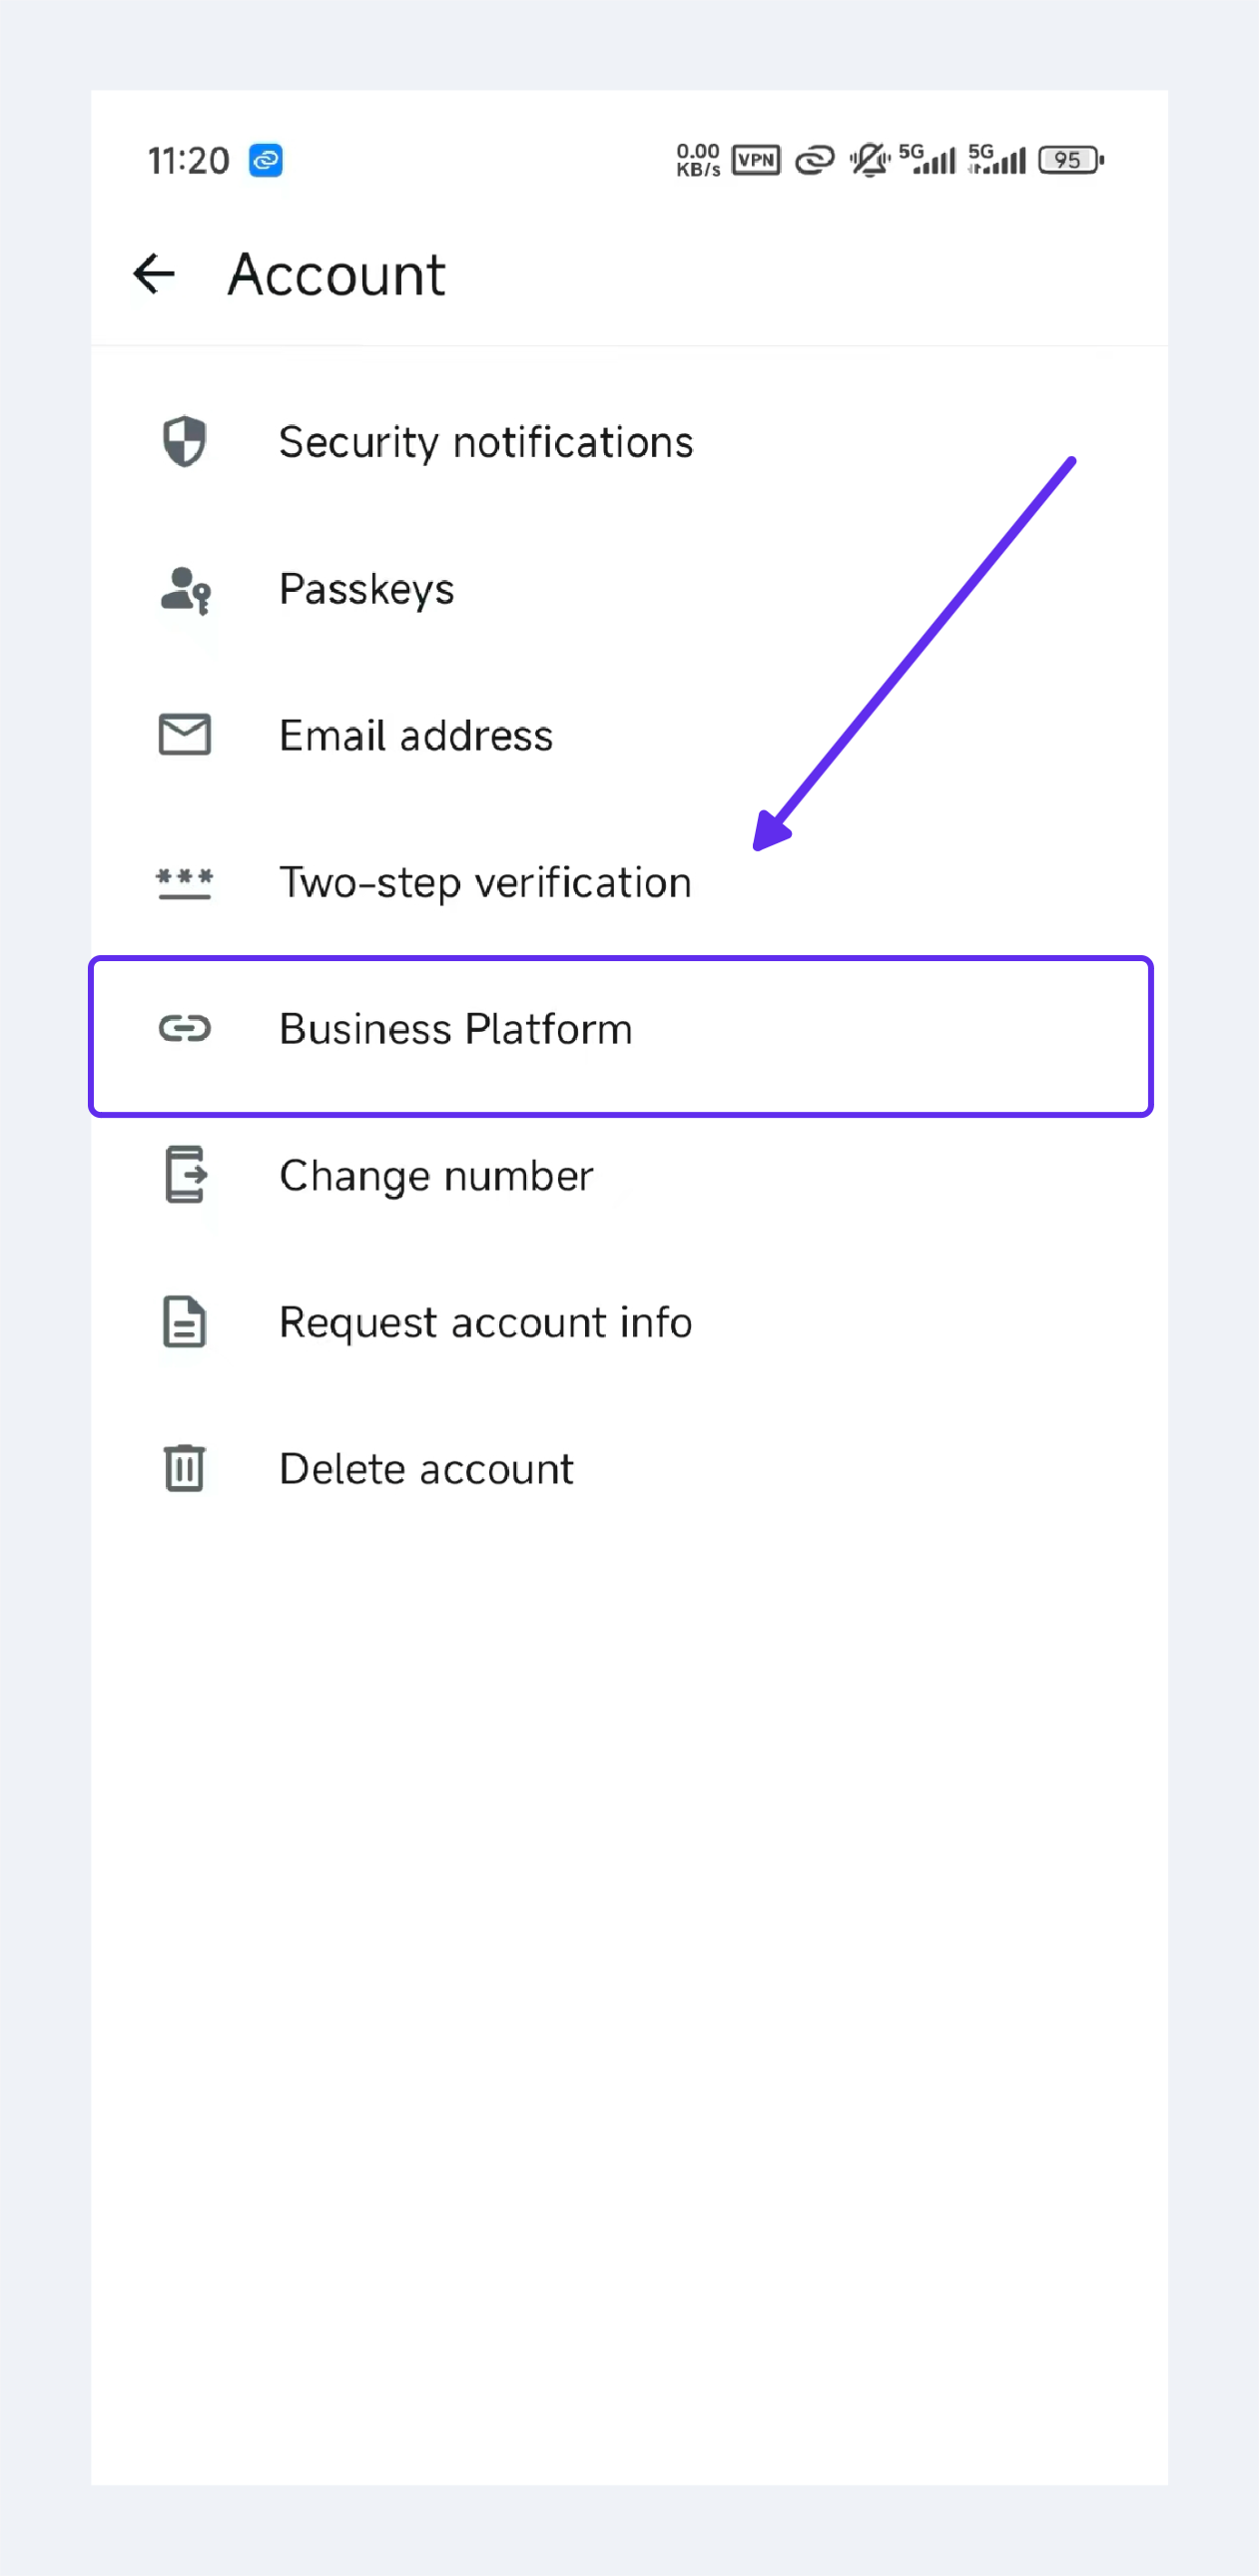
Task: Tap the Change number phone icon
Action: click(185, 1175)
